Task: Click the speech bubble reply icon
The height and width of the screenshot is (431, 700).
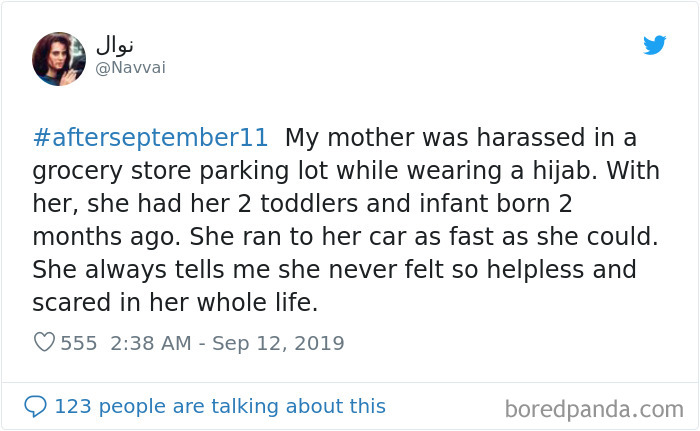Action: point(35,406)
